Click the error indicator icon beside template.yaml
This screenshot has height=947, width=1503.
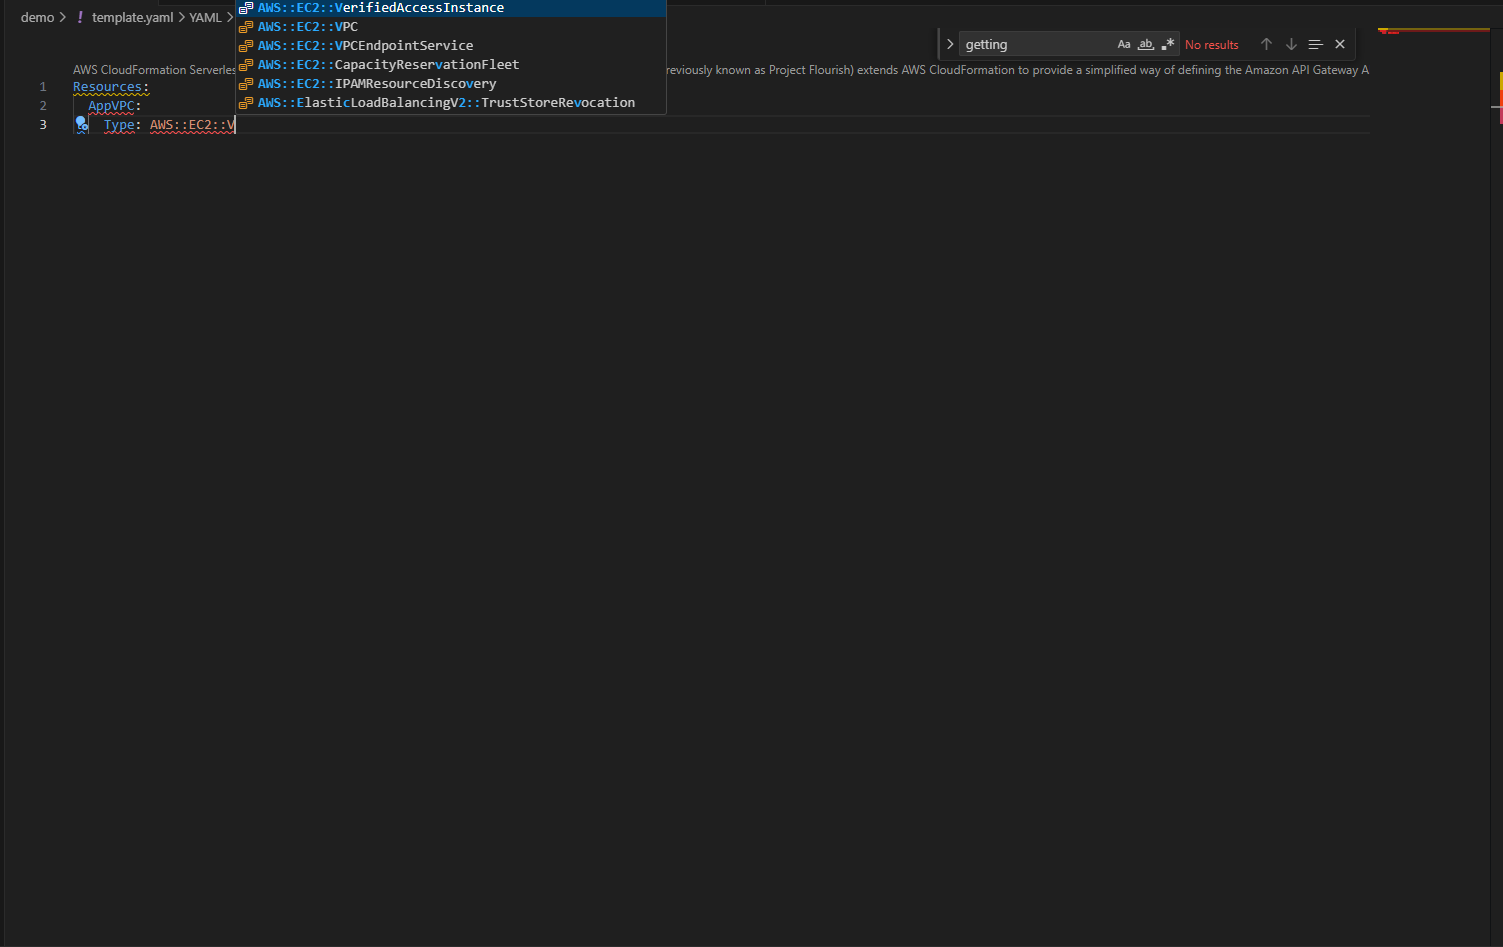pos(80,17)
